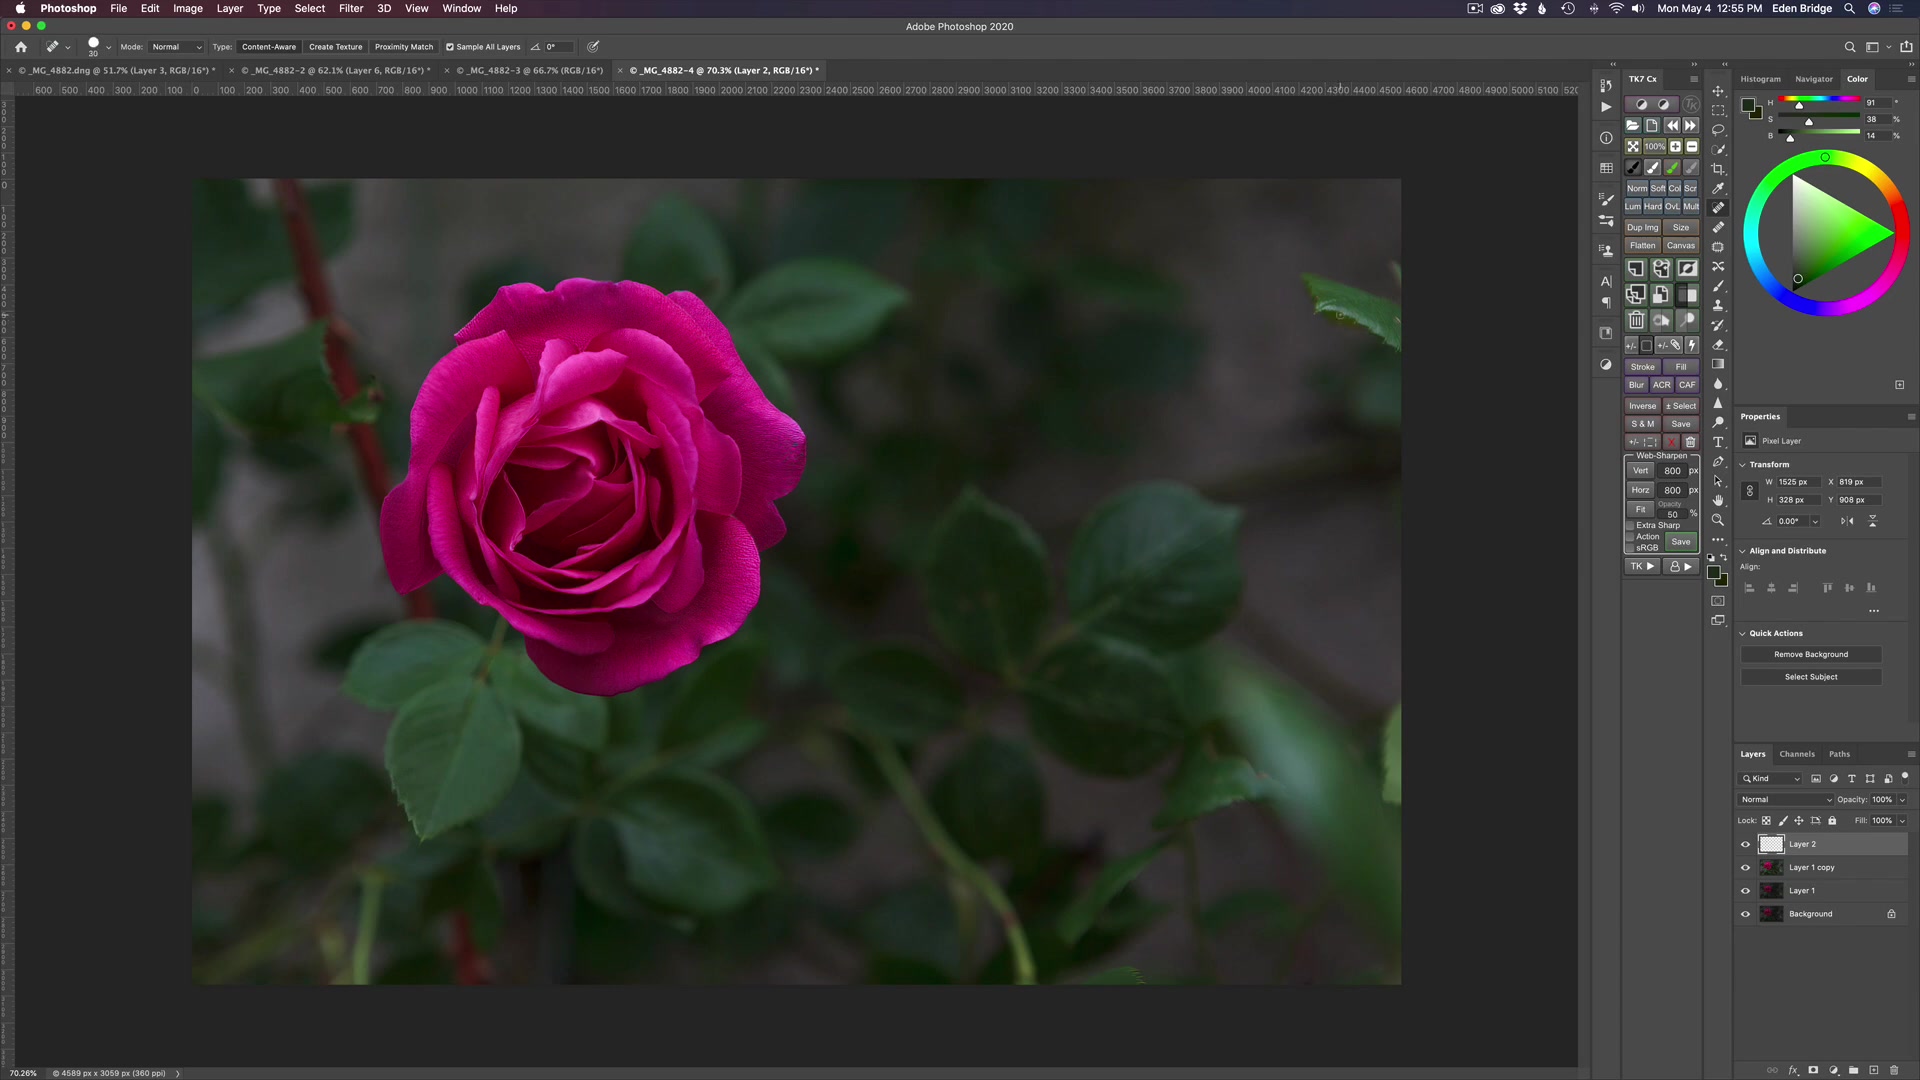Select the Zoom tool

pos(1718,520)
